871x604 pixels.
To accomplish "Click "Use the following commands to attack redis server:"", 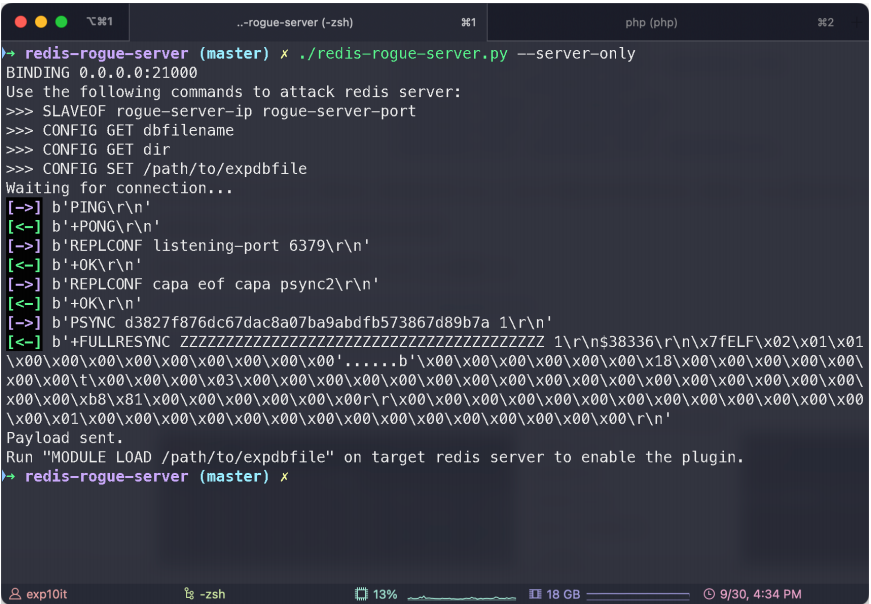I will (234, 92).
